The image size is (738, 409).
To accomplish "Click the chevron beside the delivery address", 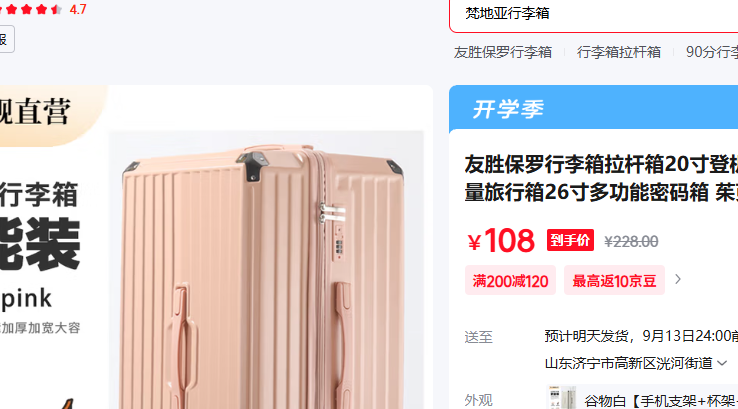I will (722, 363).
